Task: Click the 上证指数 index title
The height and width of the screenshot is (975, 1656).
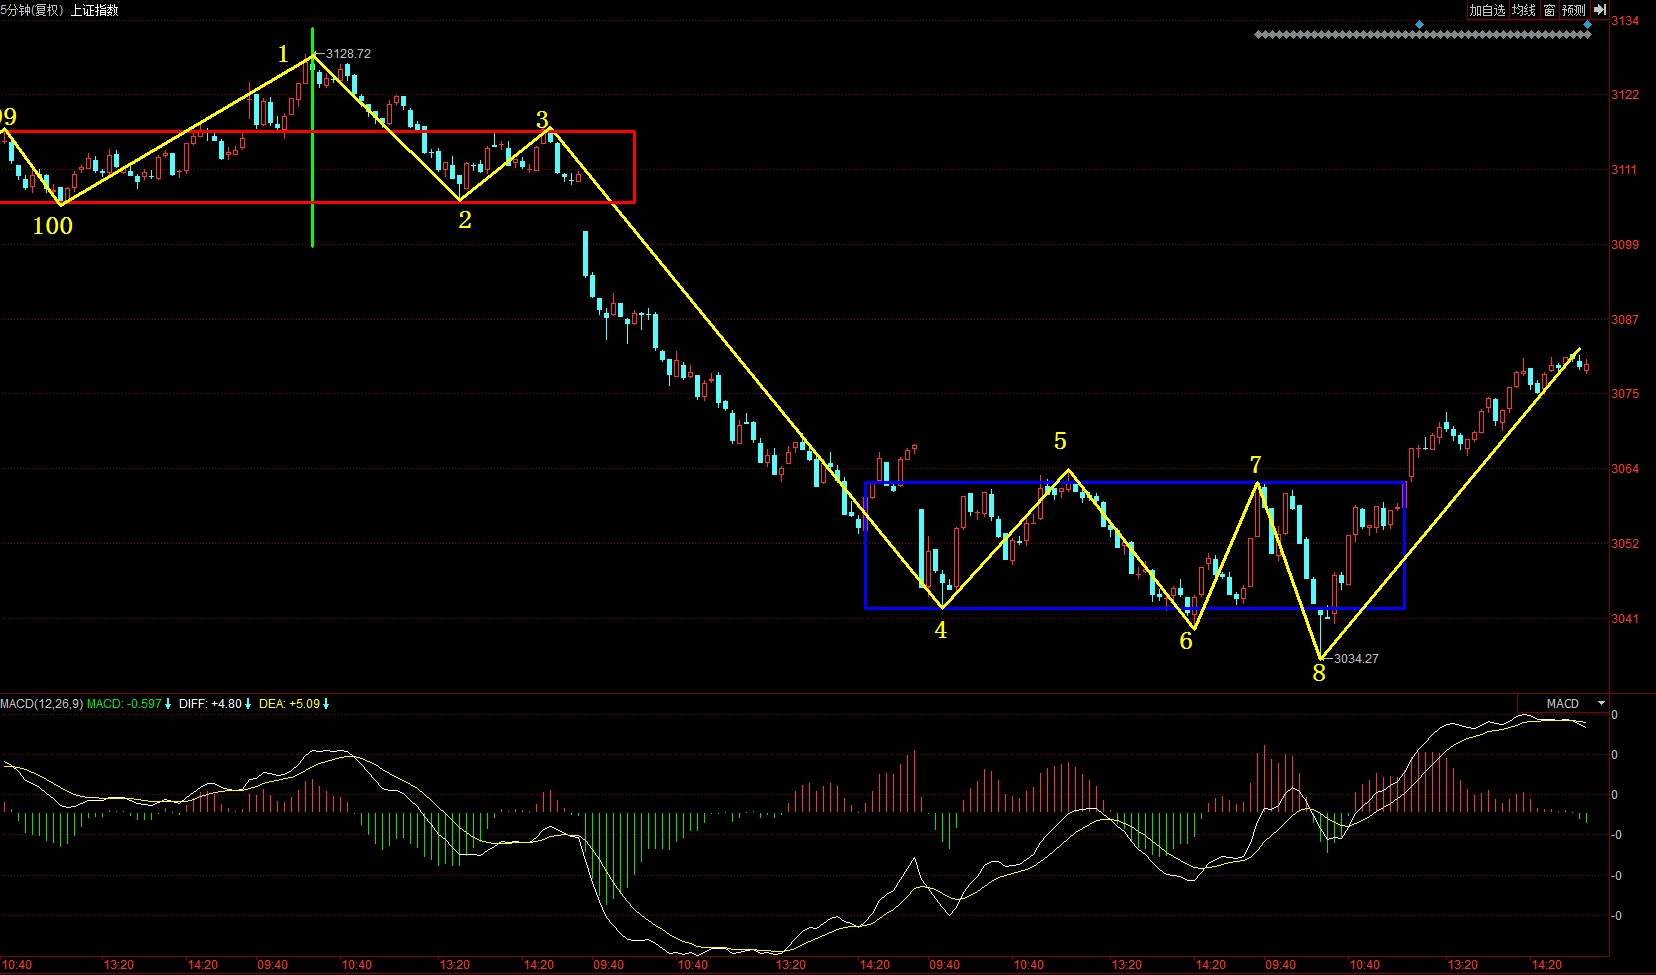Action: pos(94,10)
